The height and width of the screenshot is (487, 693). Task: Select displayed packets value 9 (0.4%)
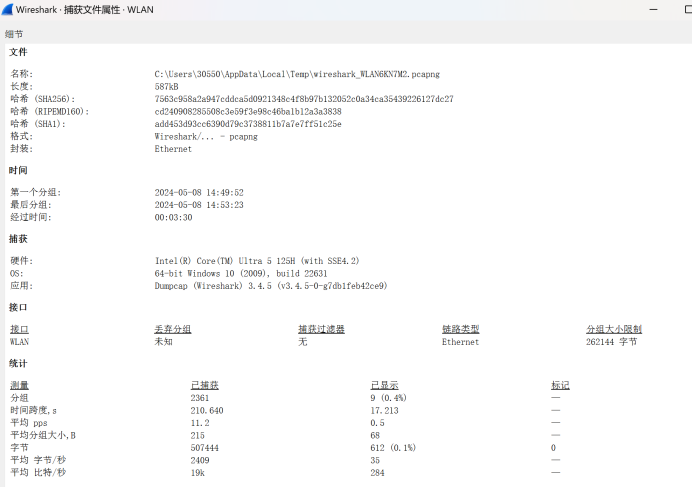388,398
